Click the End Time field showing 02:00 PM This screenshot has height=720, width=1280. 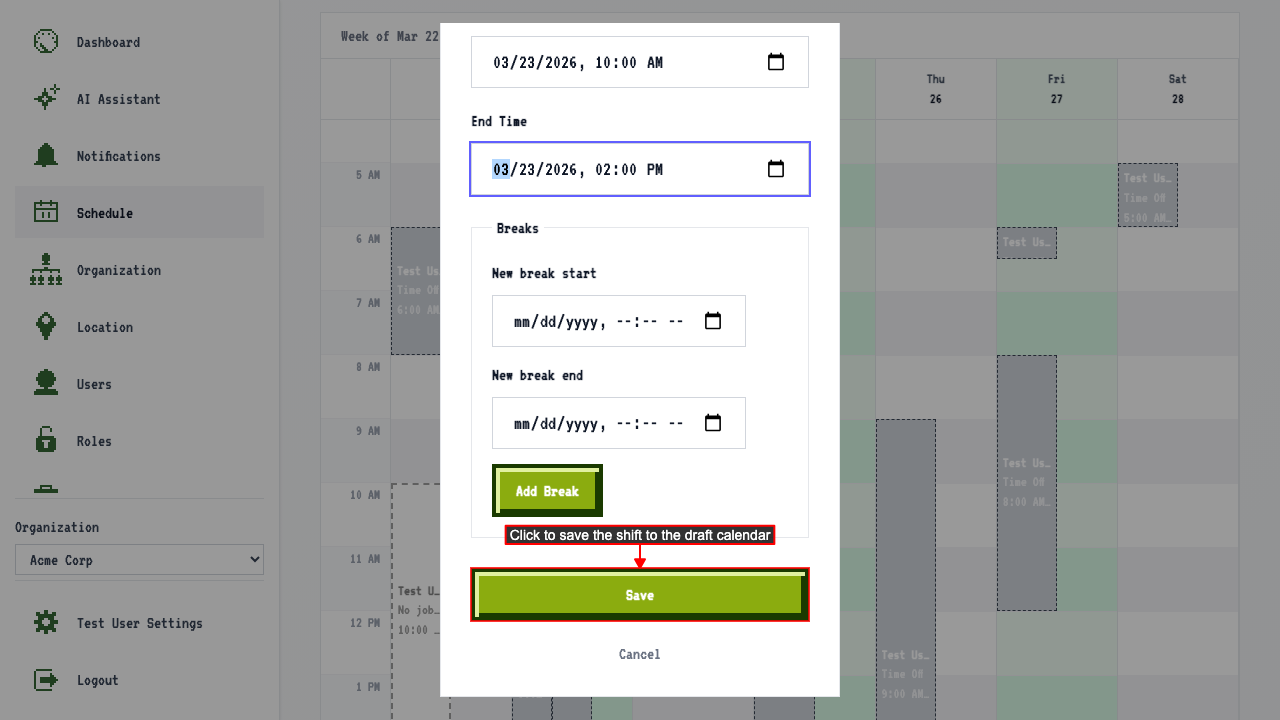click(x=640, y=169)
